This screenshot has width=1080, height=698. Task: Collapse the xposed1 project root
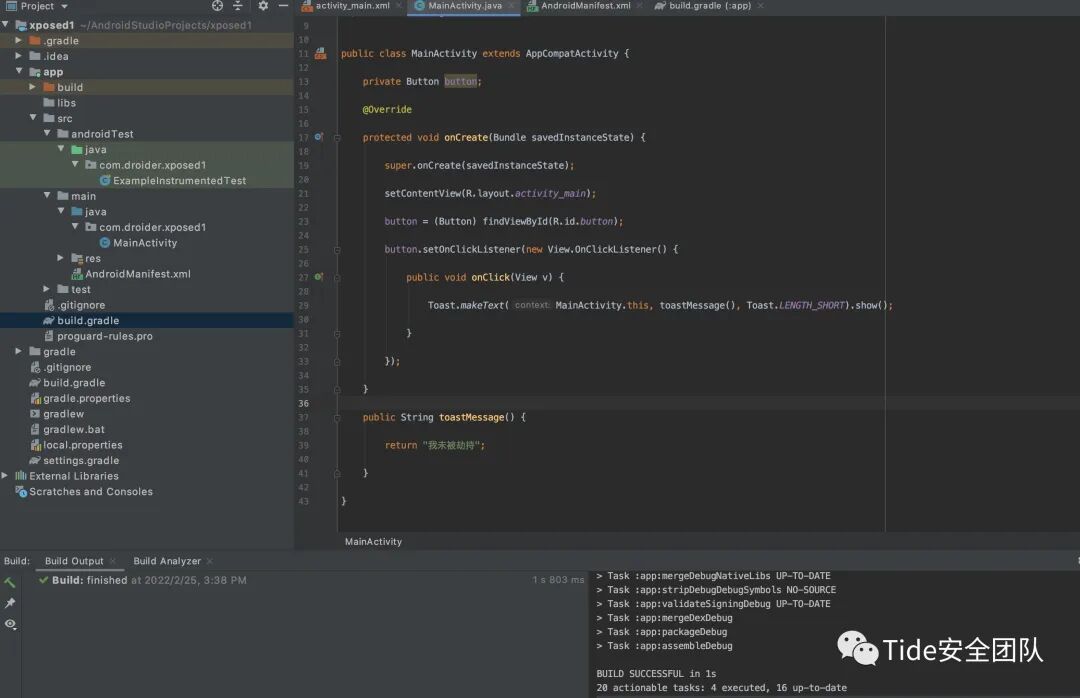pyautogui.click(x=6, y=25)
